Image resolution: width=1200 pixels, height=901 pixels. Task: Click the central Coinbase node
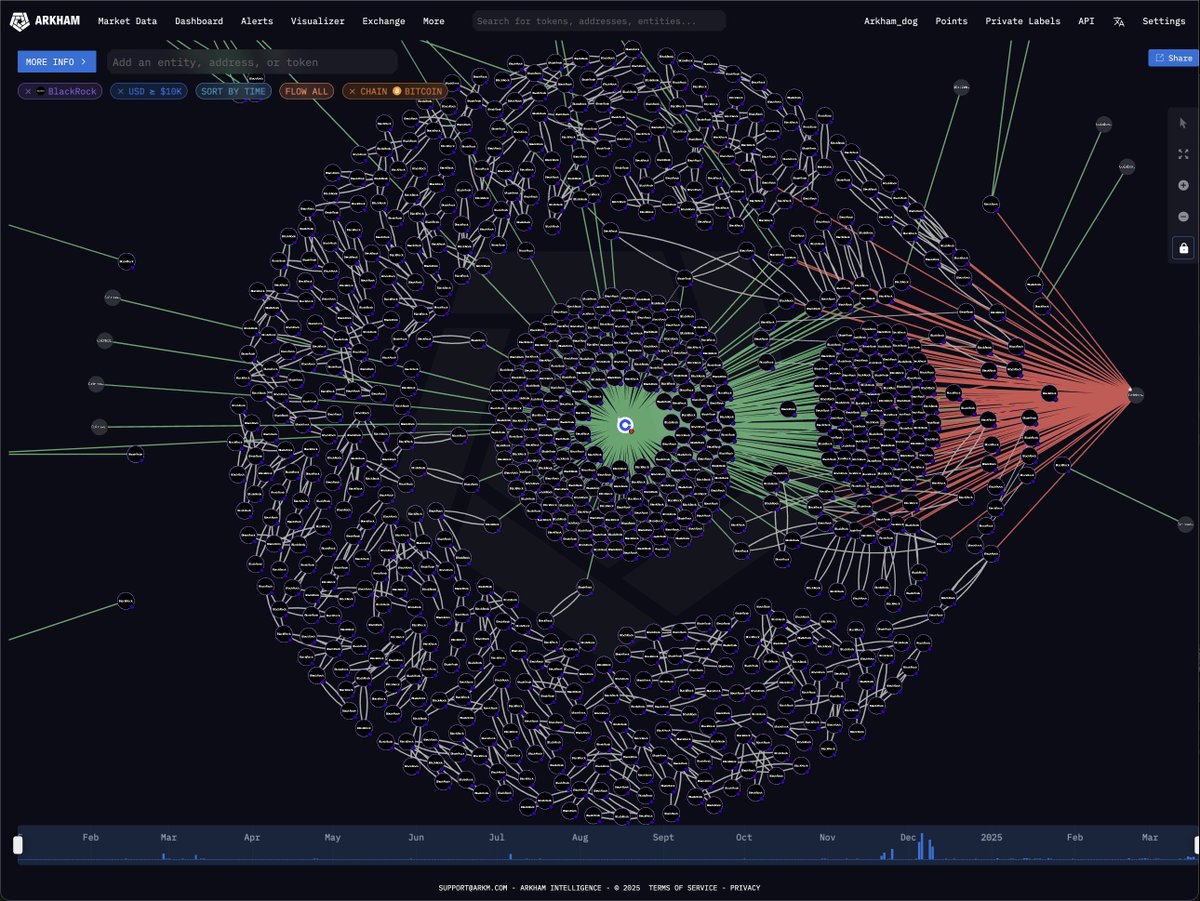tap(625, 426)
